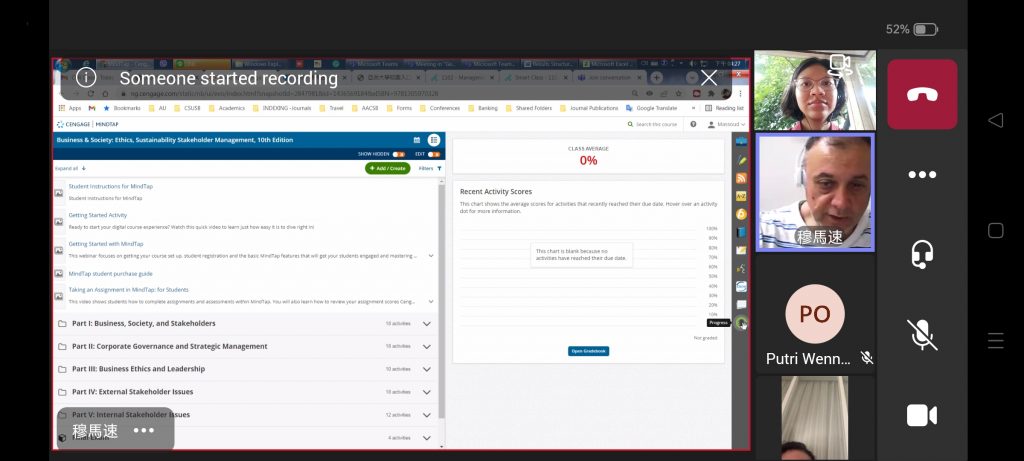Toggle the Edit mode switch
1024x461 pixels.
click(x=434, y=154)
